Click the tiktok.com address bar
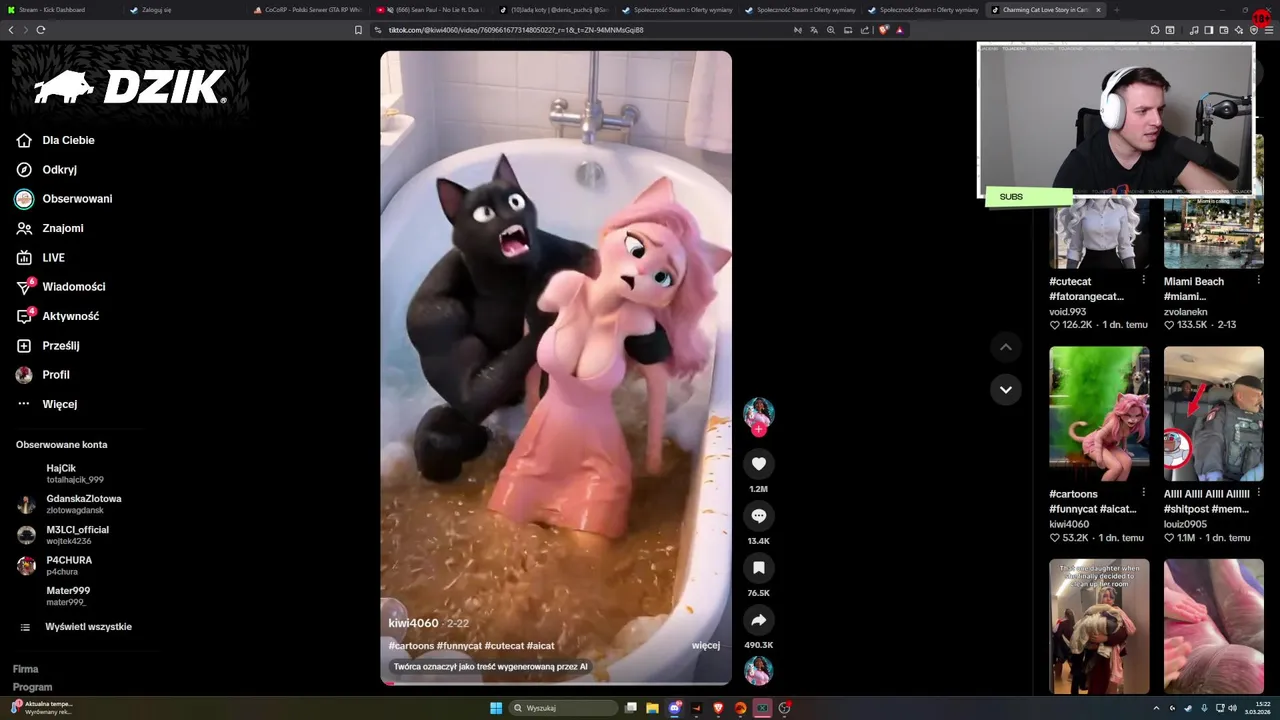The width and height of the screenshot is (1280, 720). click(580, 30)
